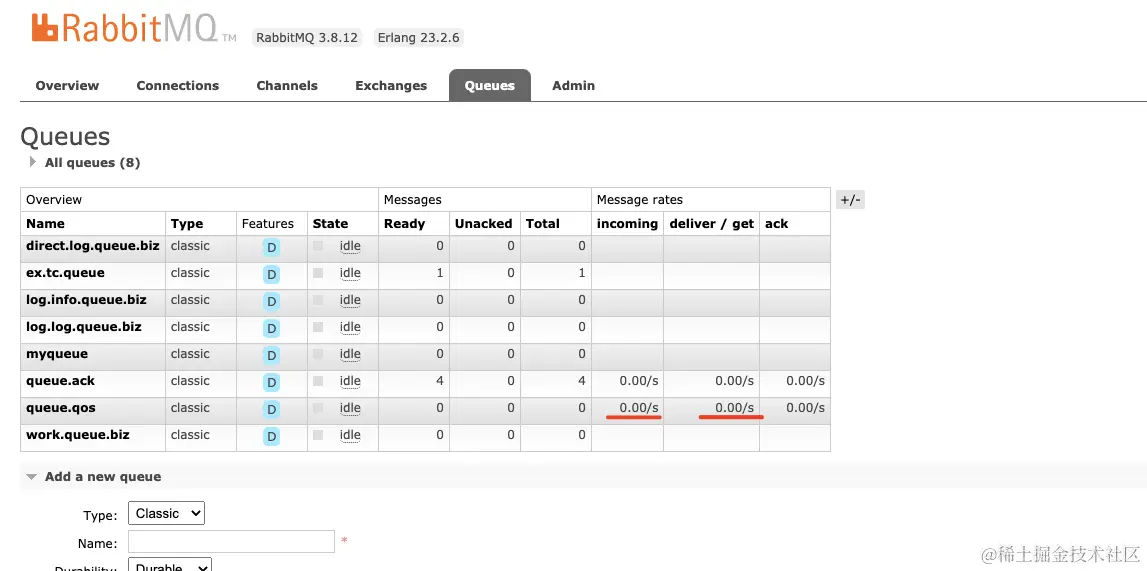Image resolution: width=1147 pixels, height=571 pixels.
Task: Click the RabbitMQ 3.8.12 version badge
Action: click(307, 38)
